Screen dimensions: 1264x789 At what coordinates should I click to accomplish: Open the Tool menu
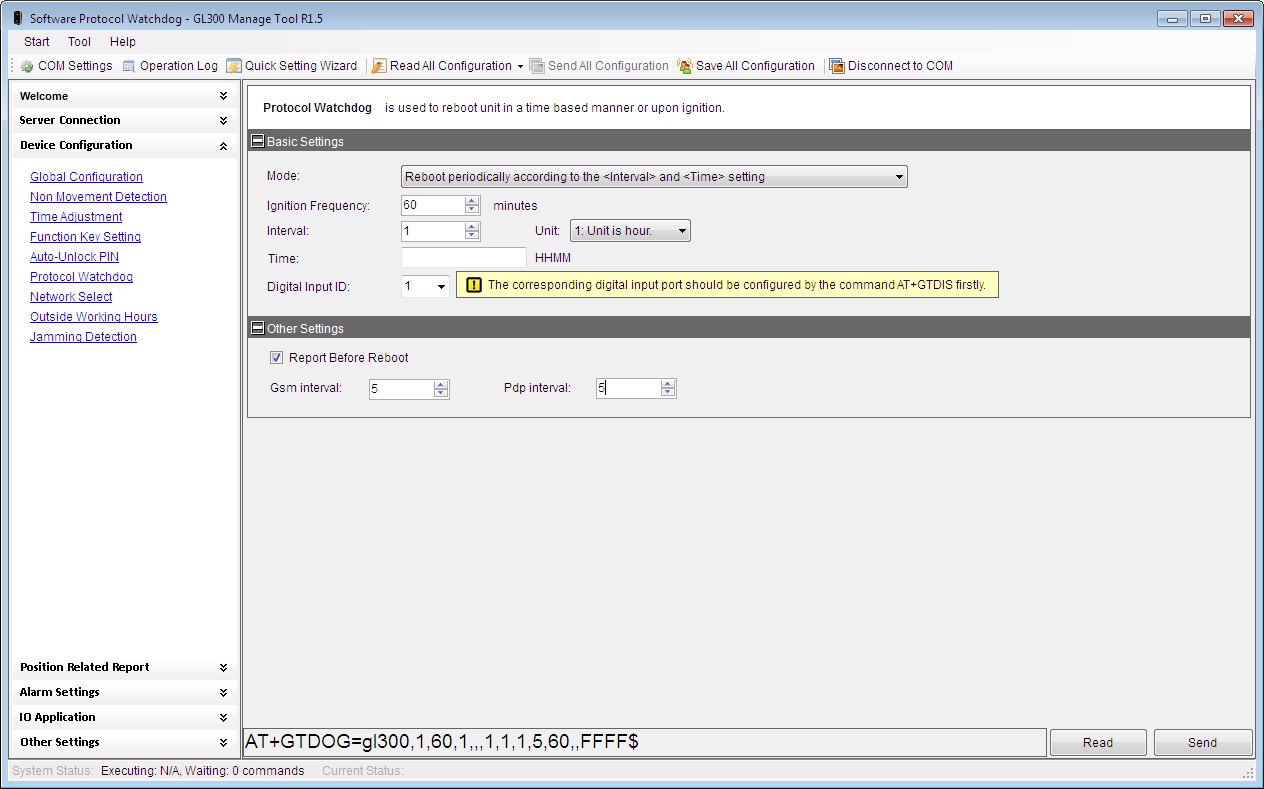pos(79,42)
